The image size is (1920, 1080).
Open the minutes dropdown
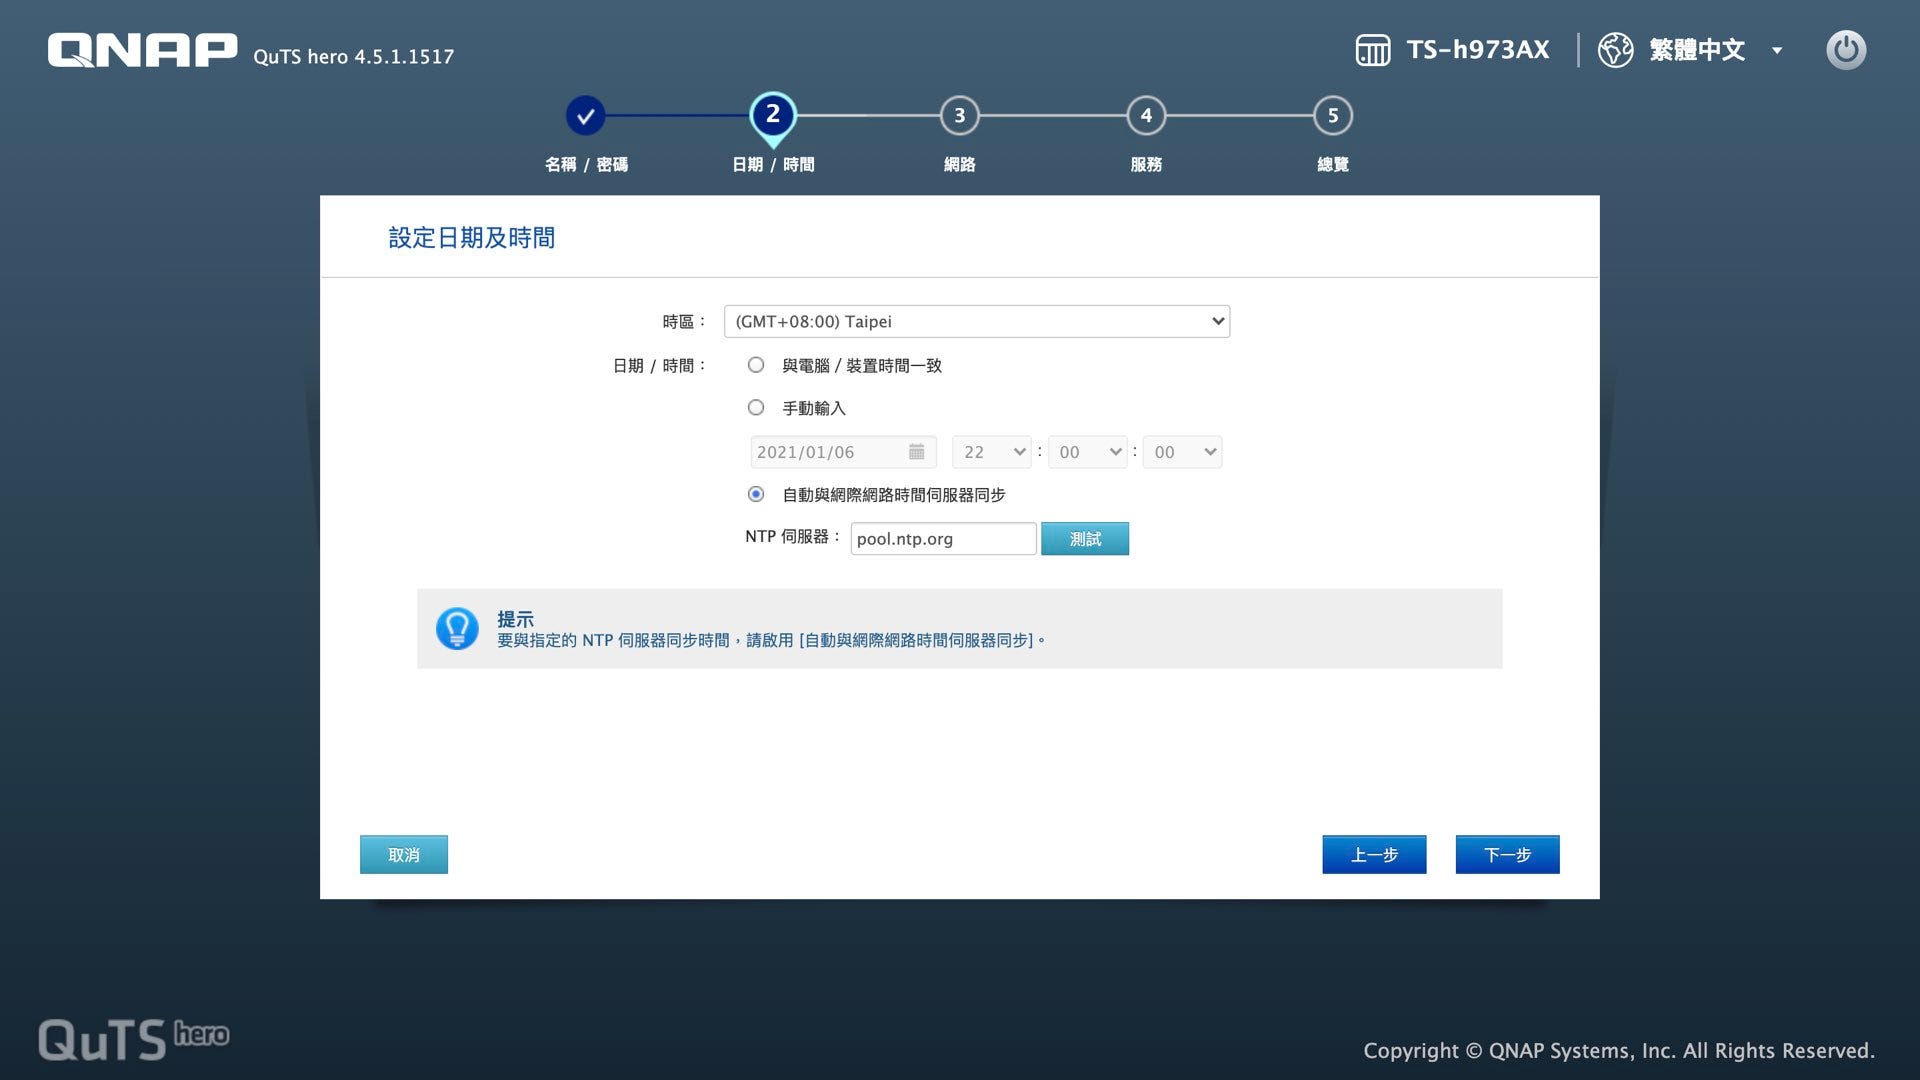point(1088,452)
